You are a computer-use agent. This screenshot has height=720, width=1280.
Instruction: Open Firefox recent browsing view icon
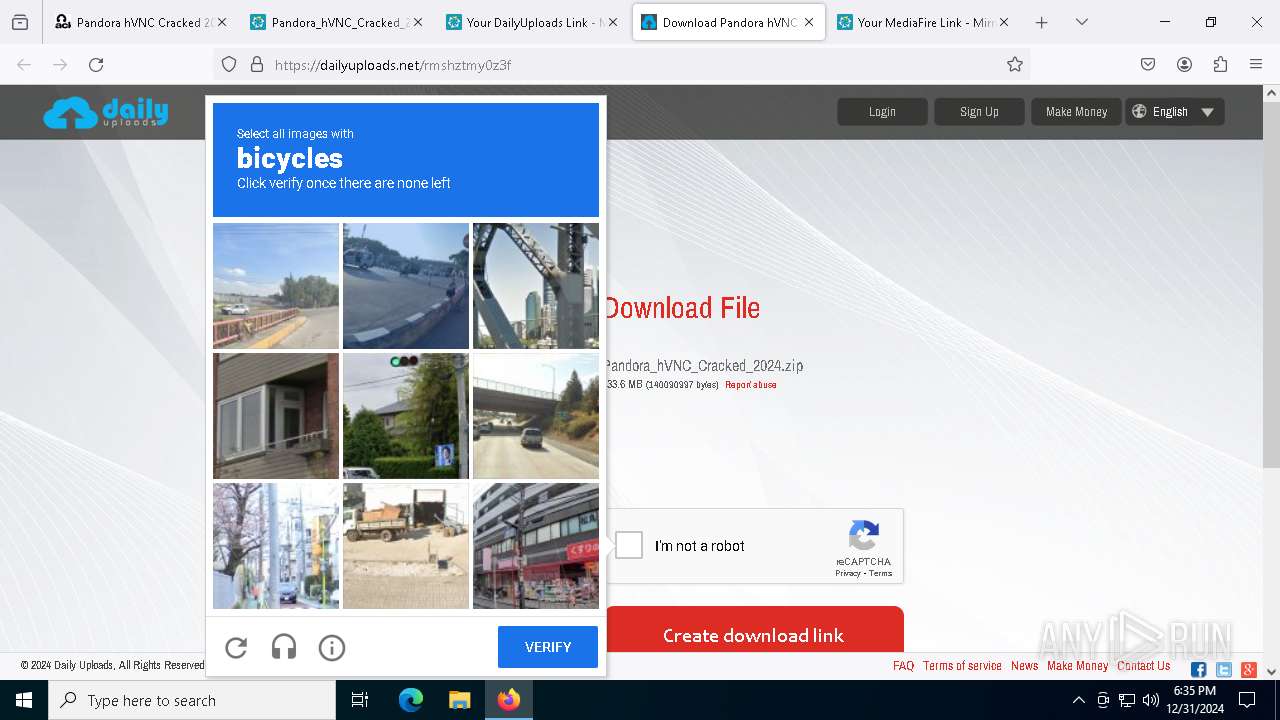[x=20, y=22]
